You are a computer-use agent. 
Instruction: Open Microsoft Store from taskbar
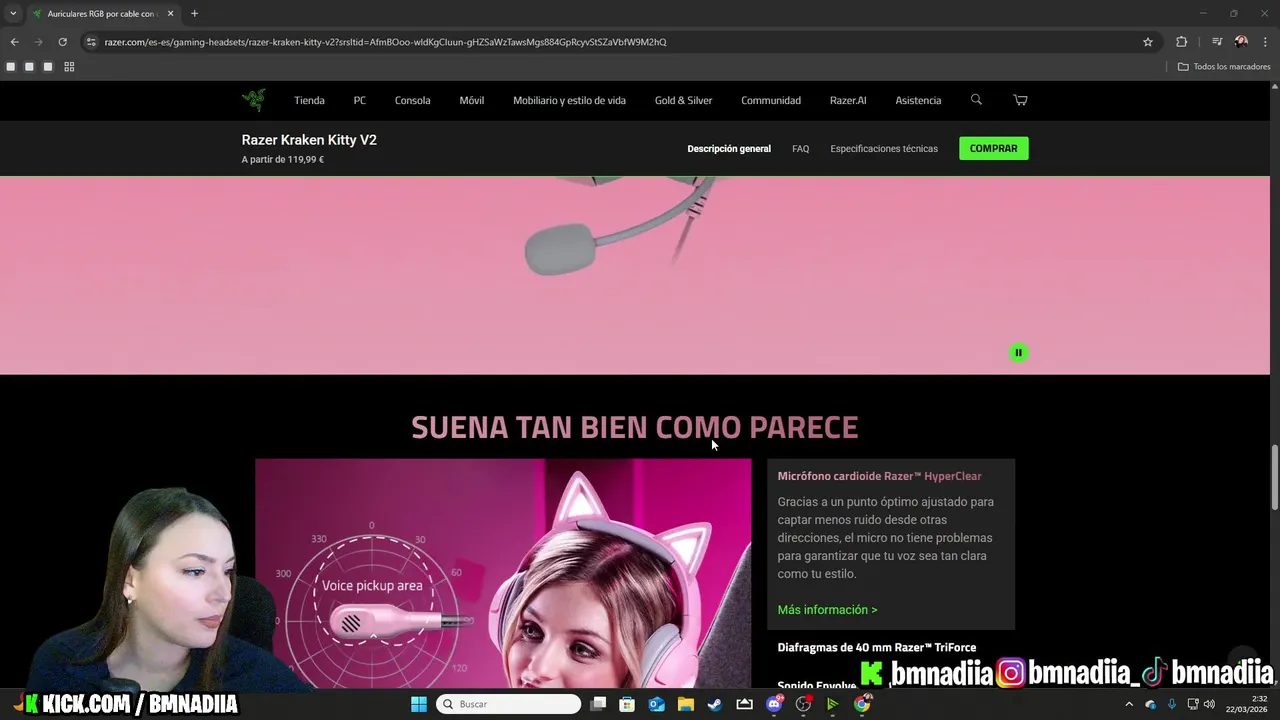point(627,704)
